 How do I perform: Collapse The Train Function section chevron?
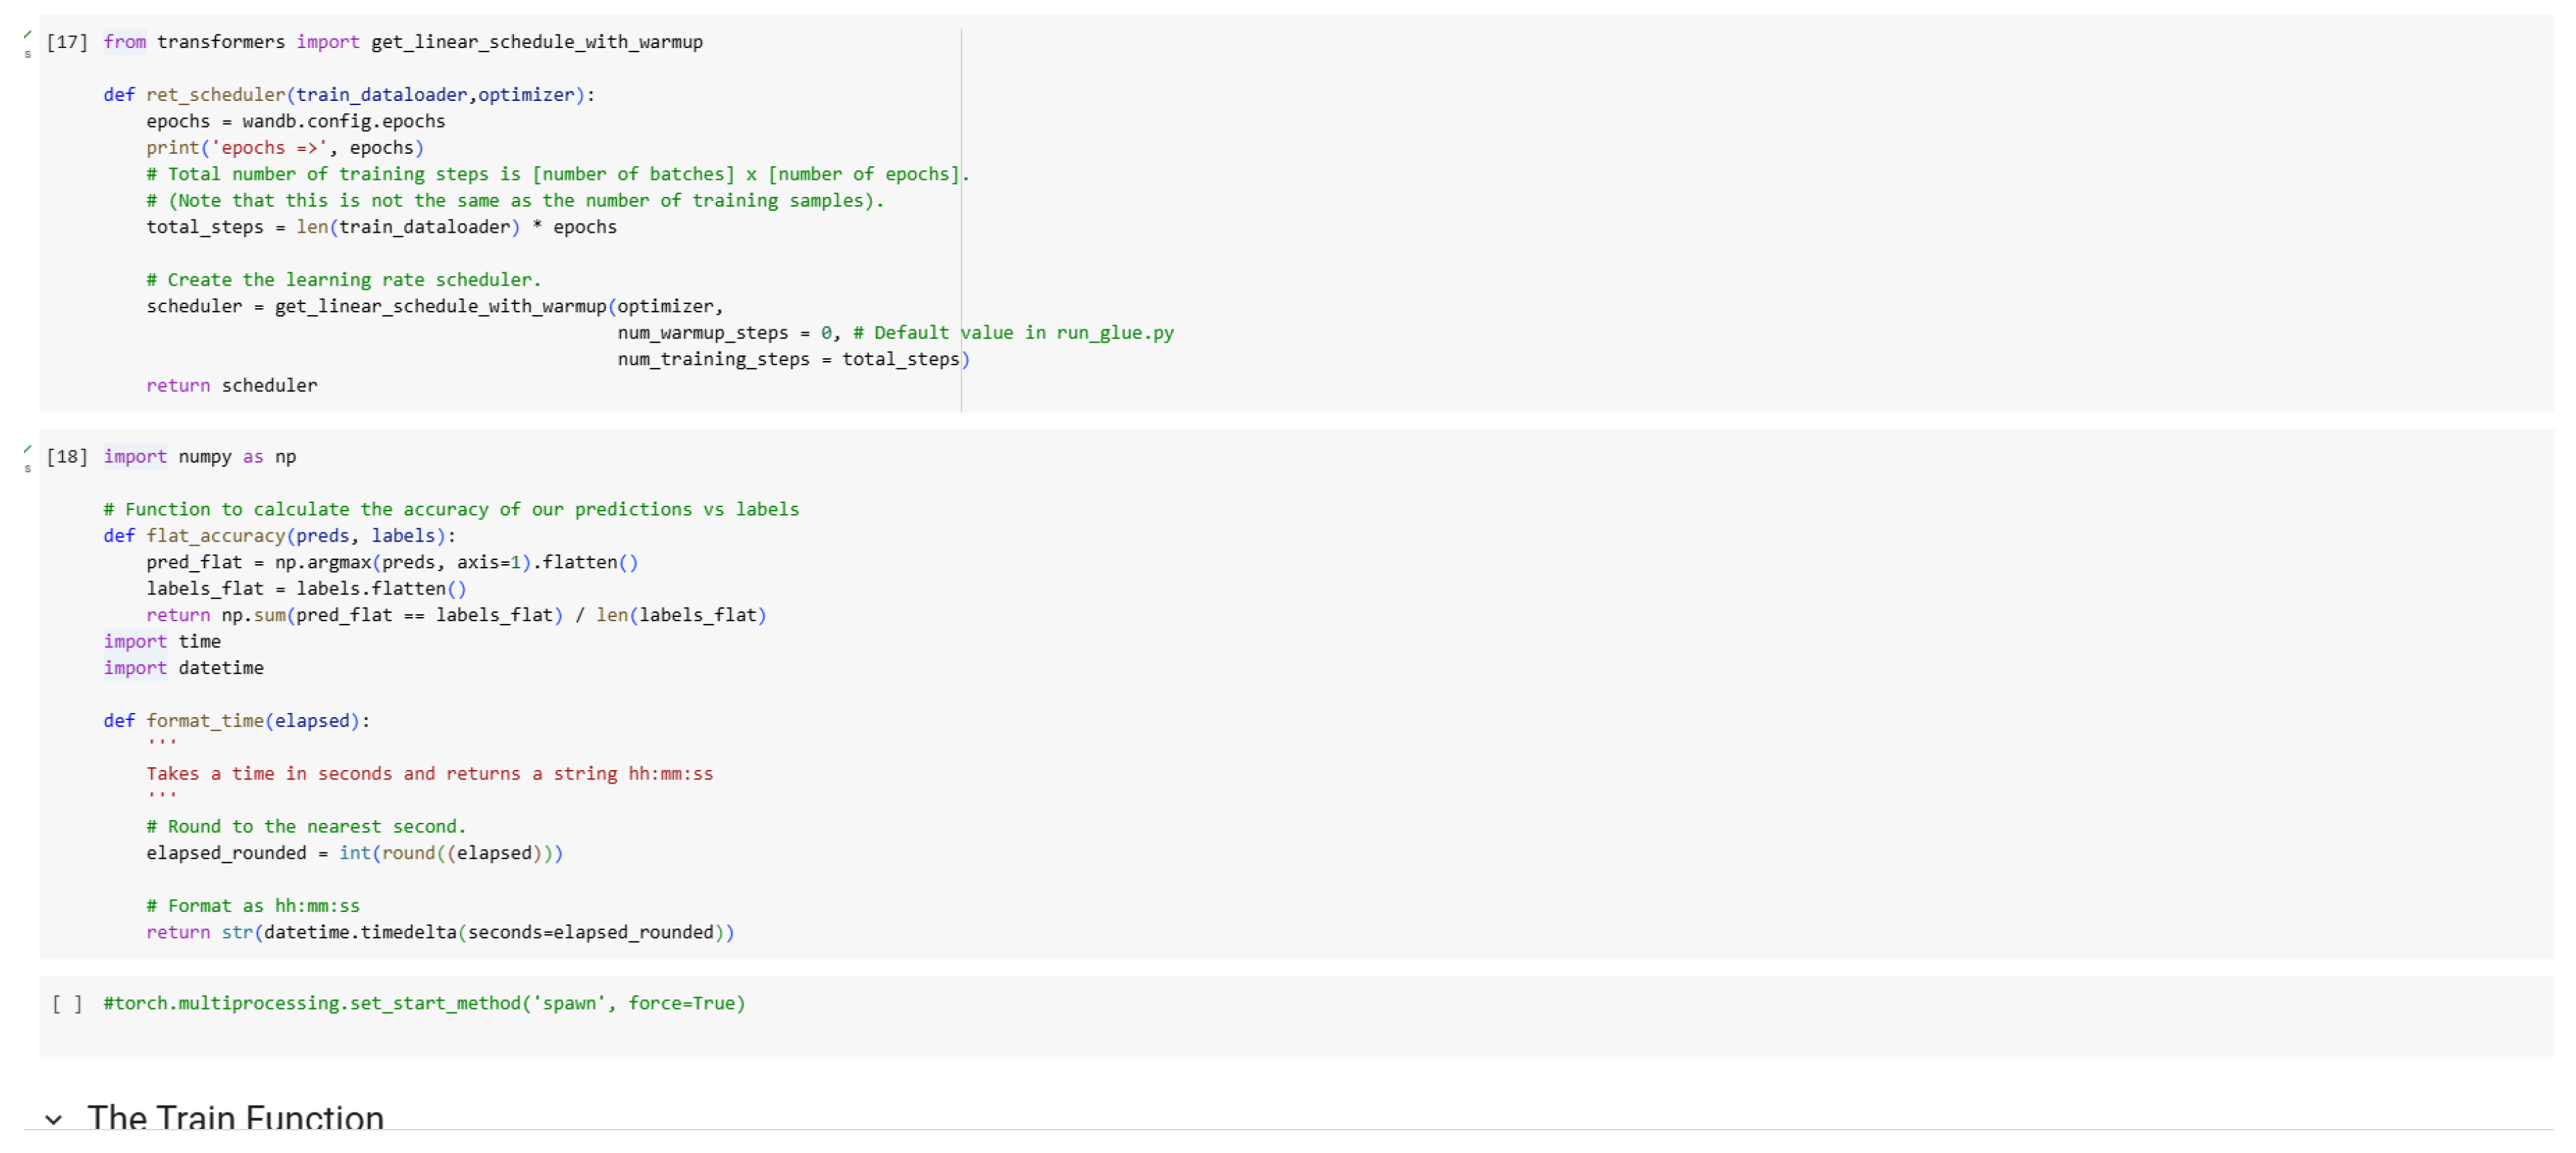[x=54, y=1119]
